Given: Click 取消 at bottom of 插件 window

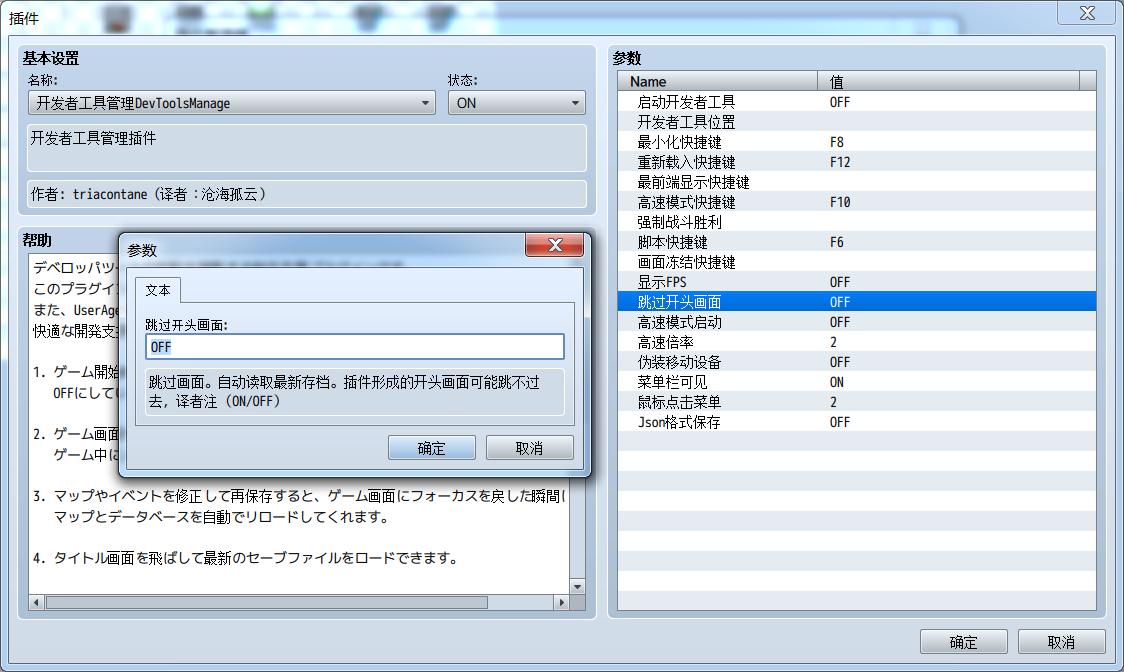Looking at the screenshot, I should coord(1061,642).
